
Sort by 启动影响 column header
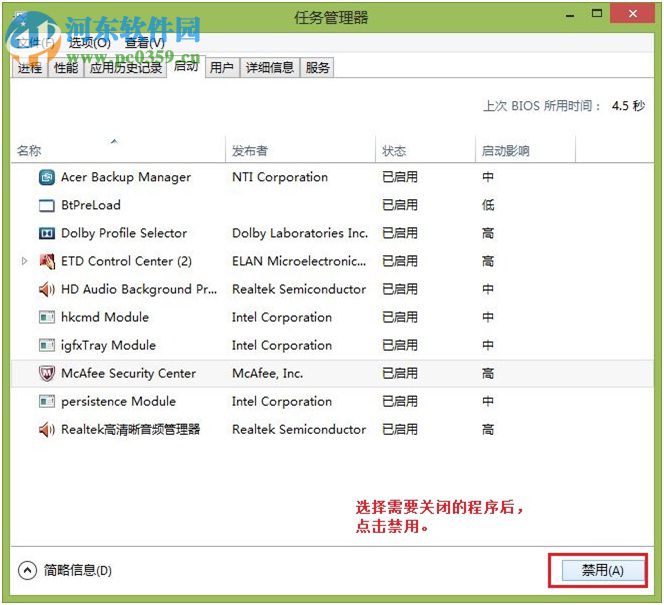pyautogui.click(x=506, y=151)
